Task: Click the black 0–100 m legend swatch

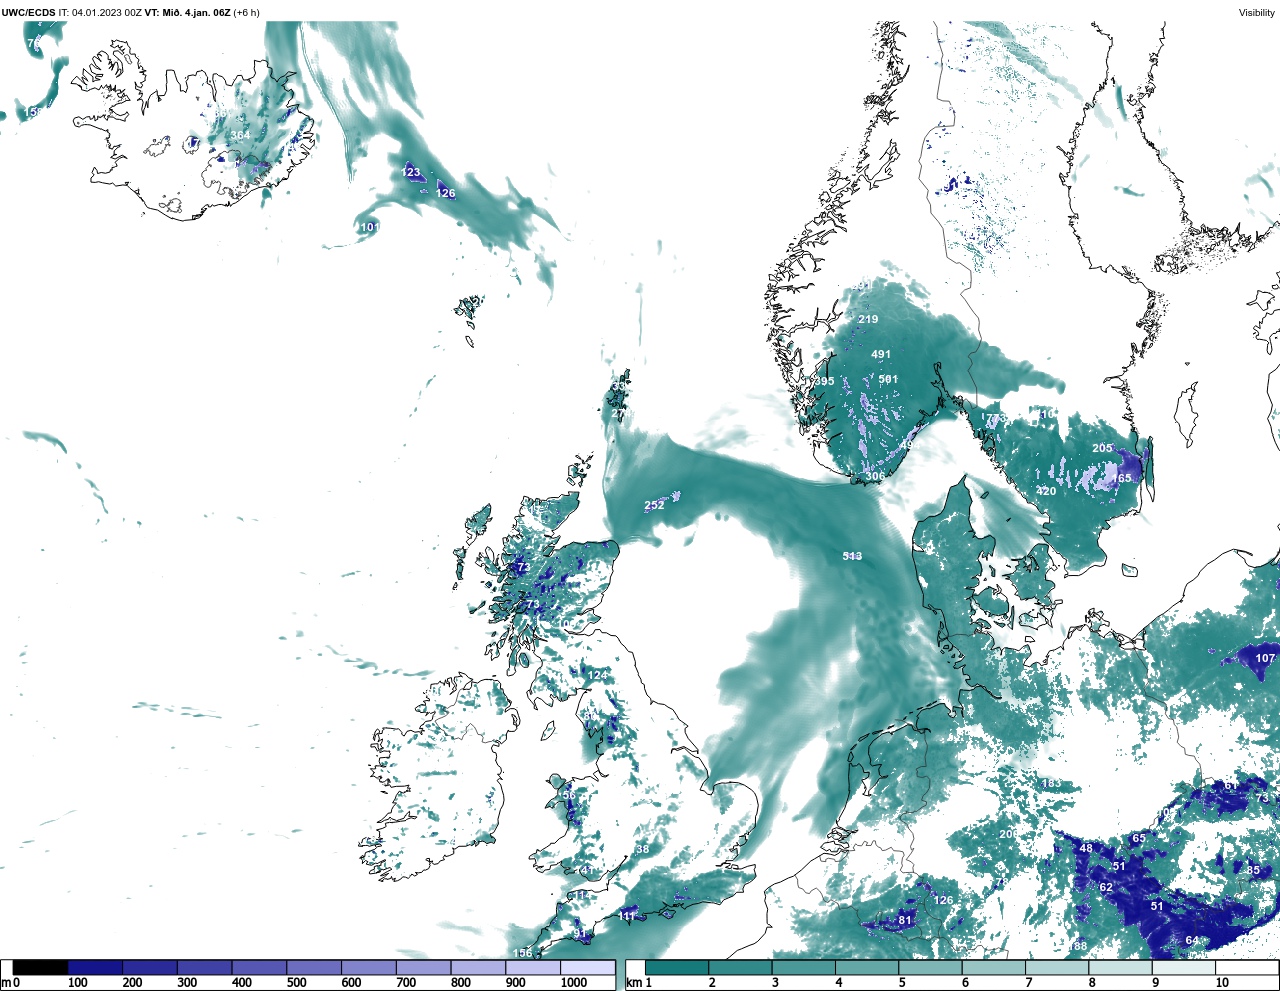Action: [x=40, y=968]
